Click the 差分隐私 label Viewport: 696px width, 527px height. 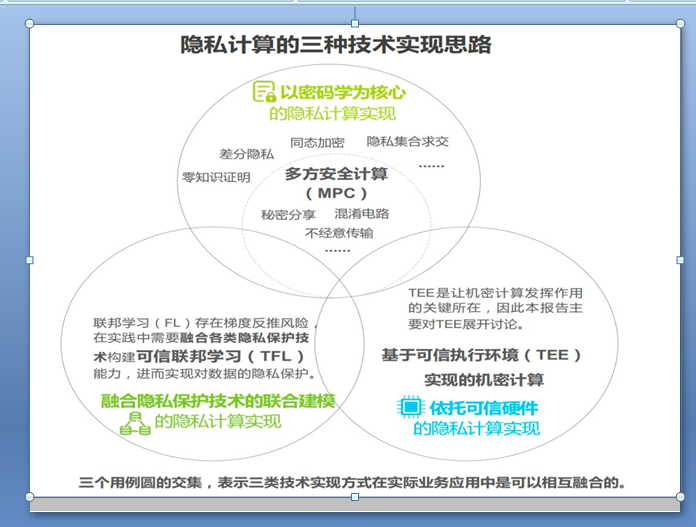(246, 154)
